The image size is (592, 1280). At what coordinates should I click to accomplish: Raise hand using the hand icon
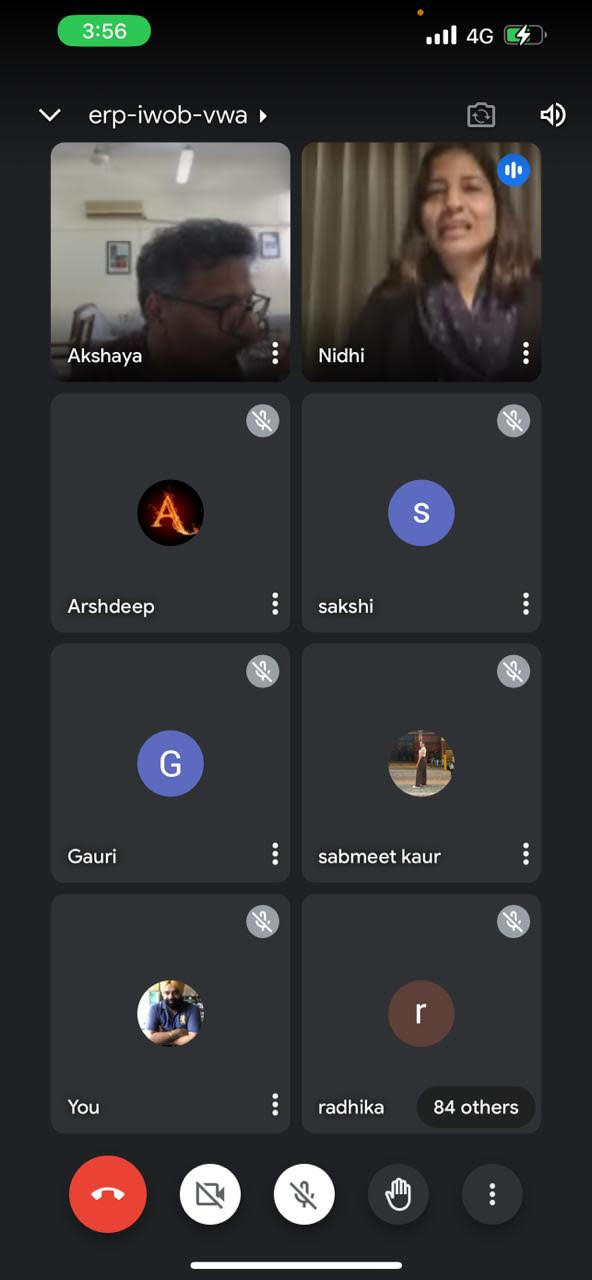(398, 1194)
